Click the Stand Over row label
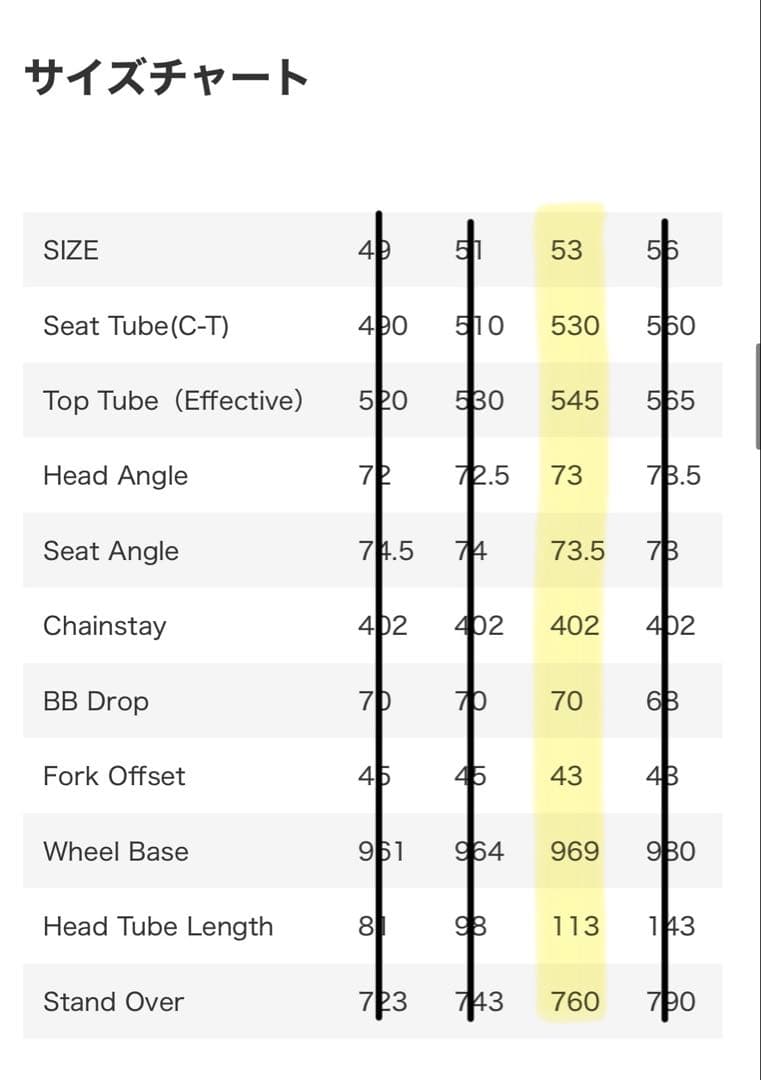Screen dimensions: 761x1080 tap(113, 1001)
